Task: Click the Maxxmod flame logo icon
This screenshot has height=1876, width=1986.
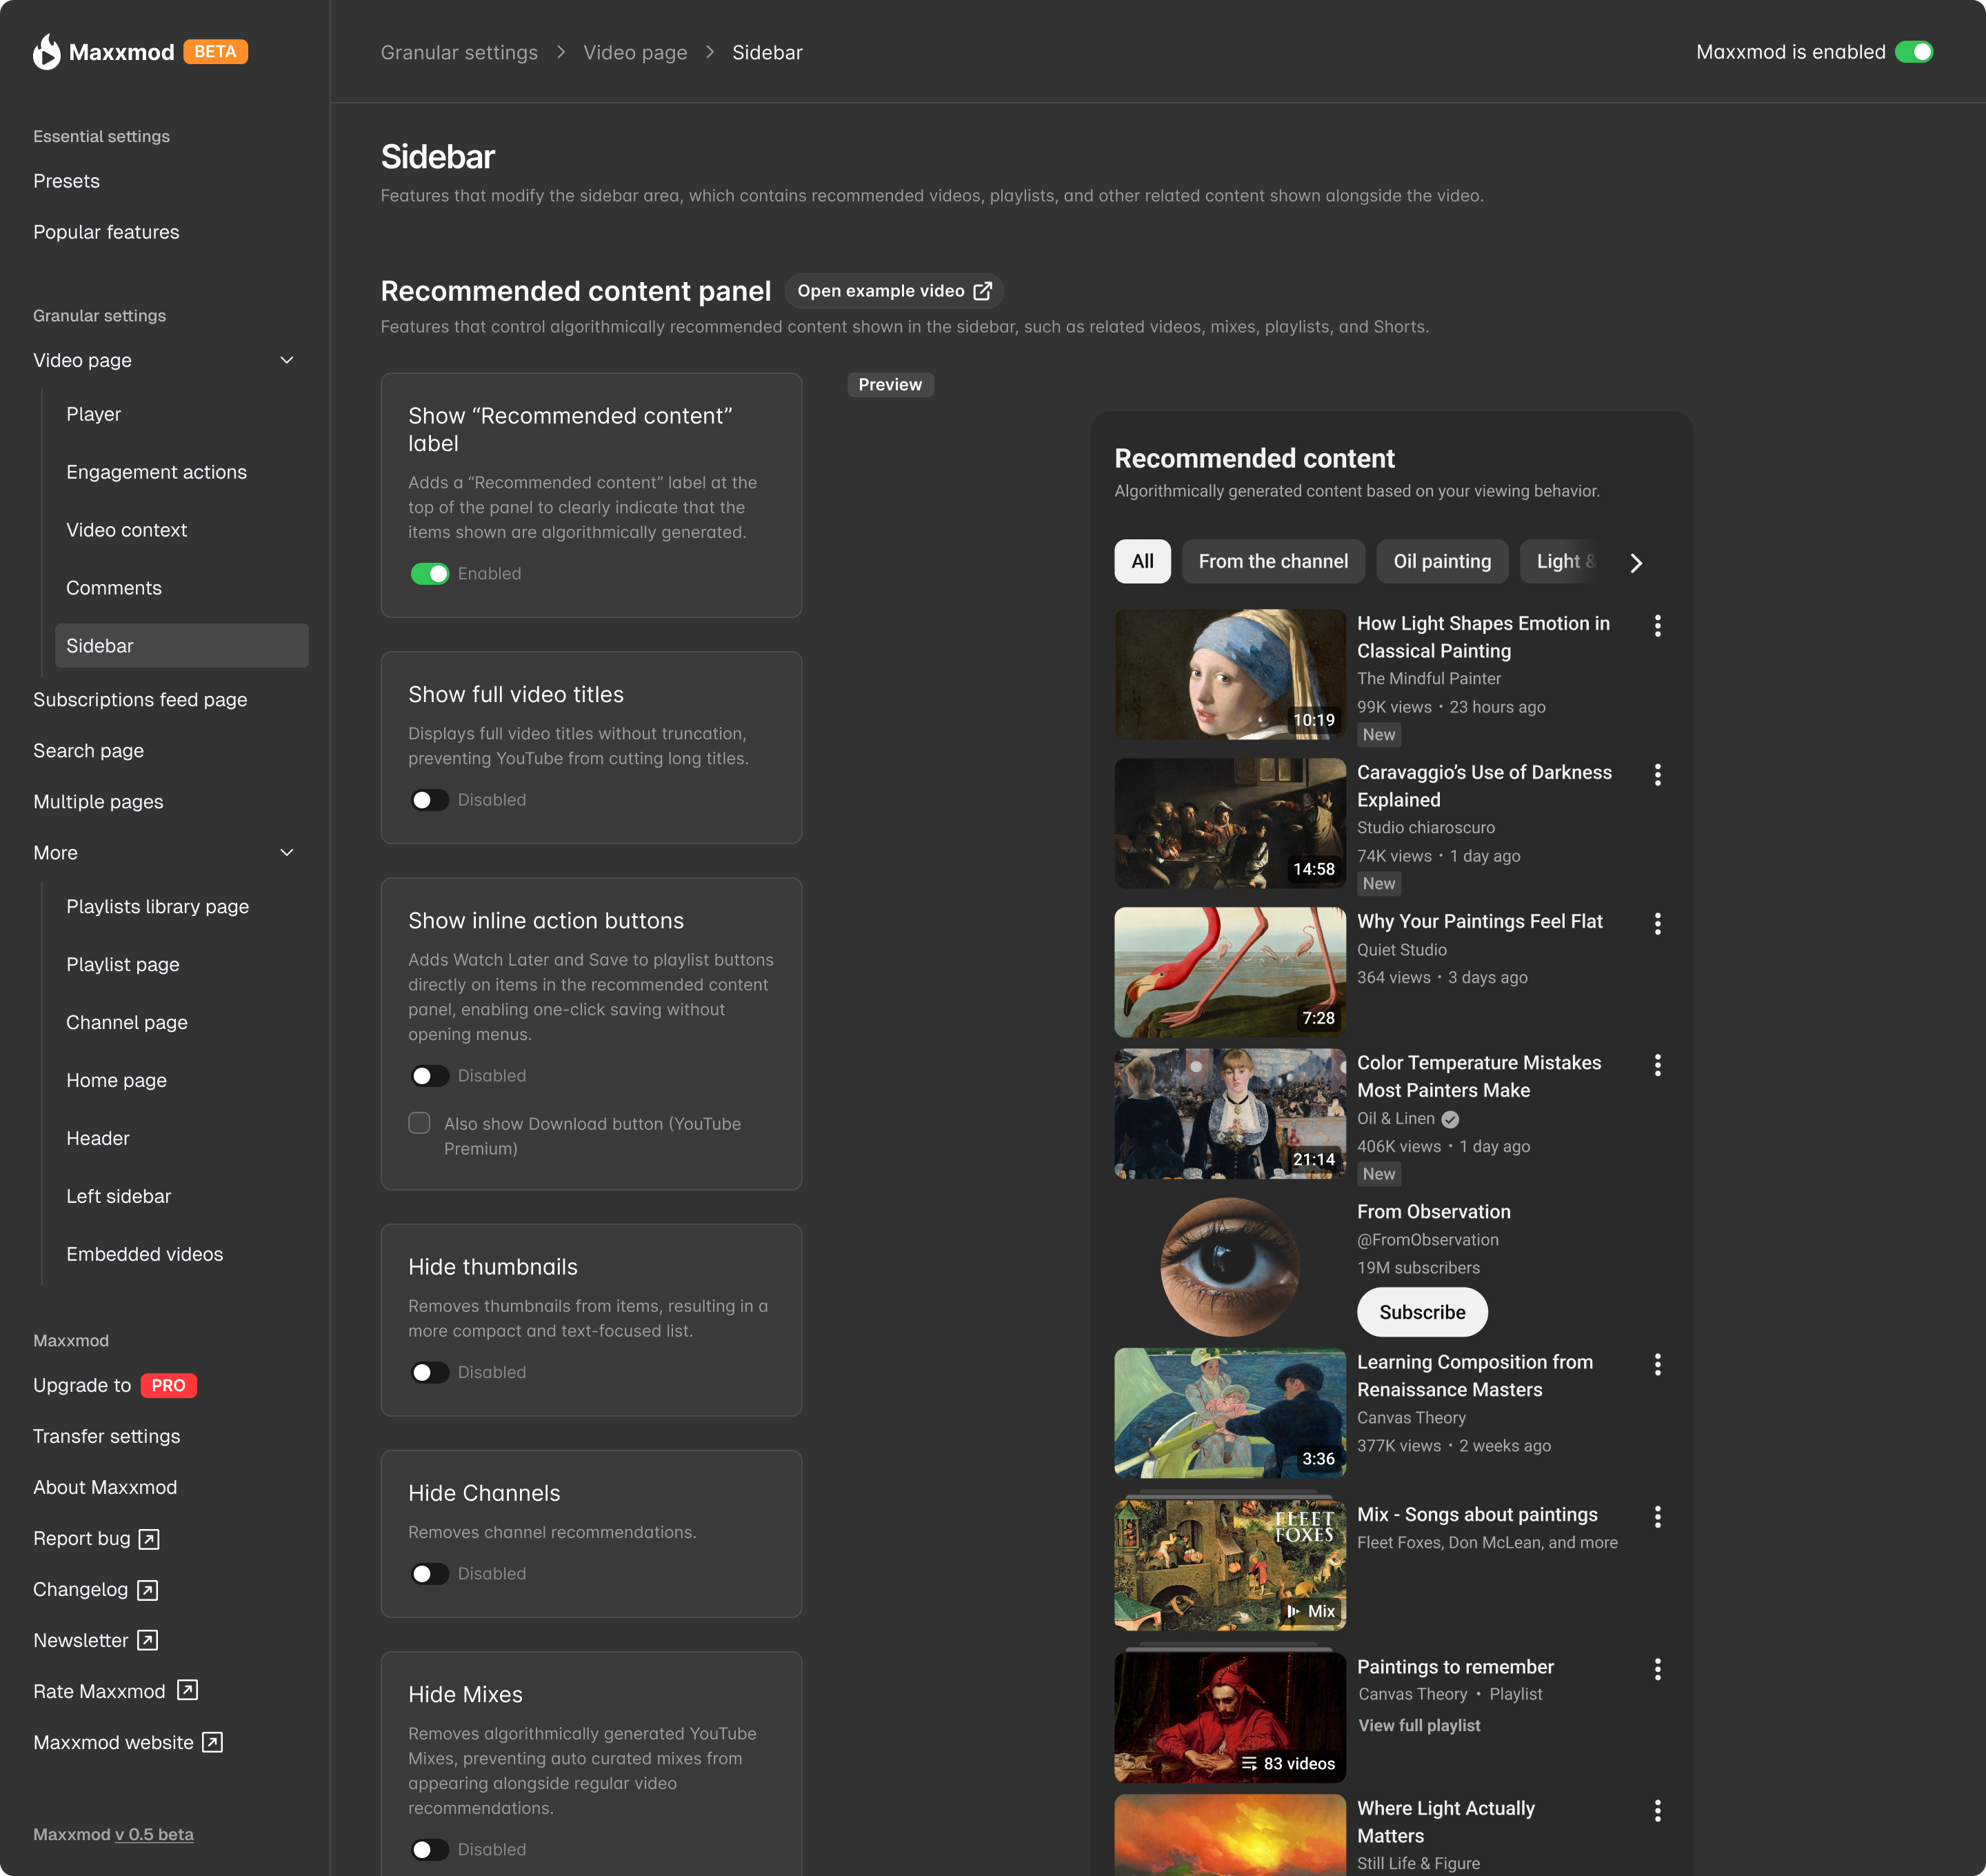Action: coord(46,52)
